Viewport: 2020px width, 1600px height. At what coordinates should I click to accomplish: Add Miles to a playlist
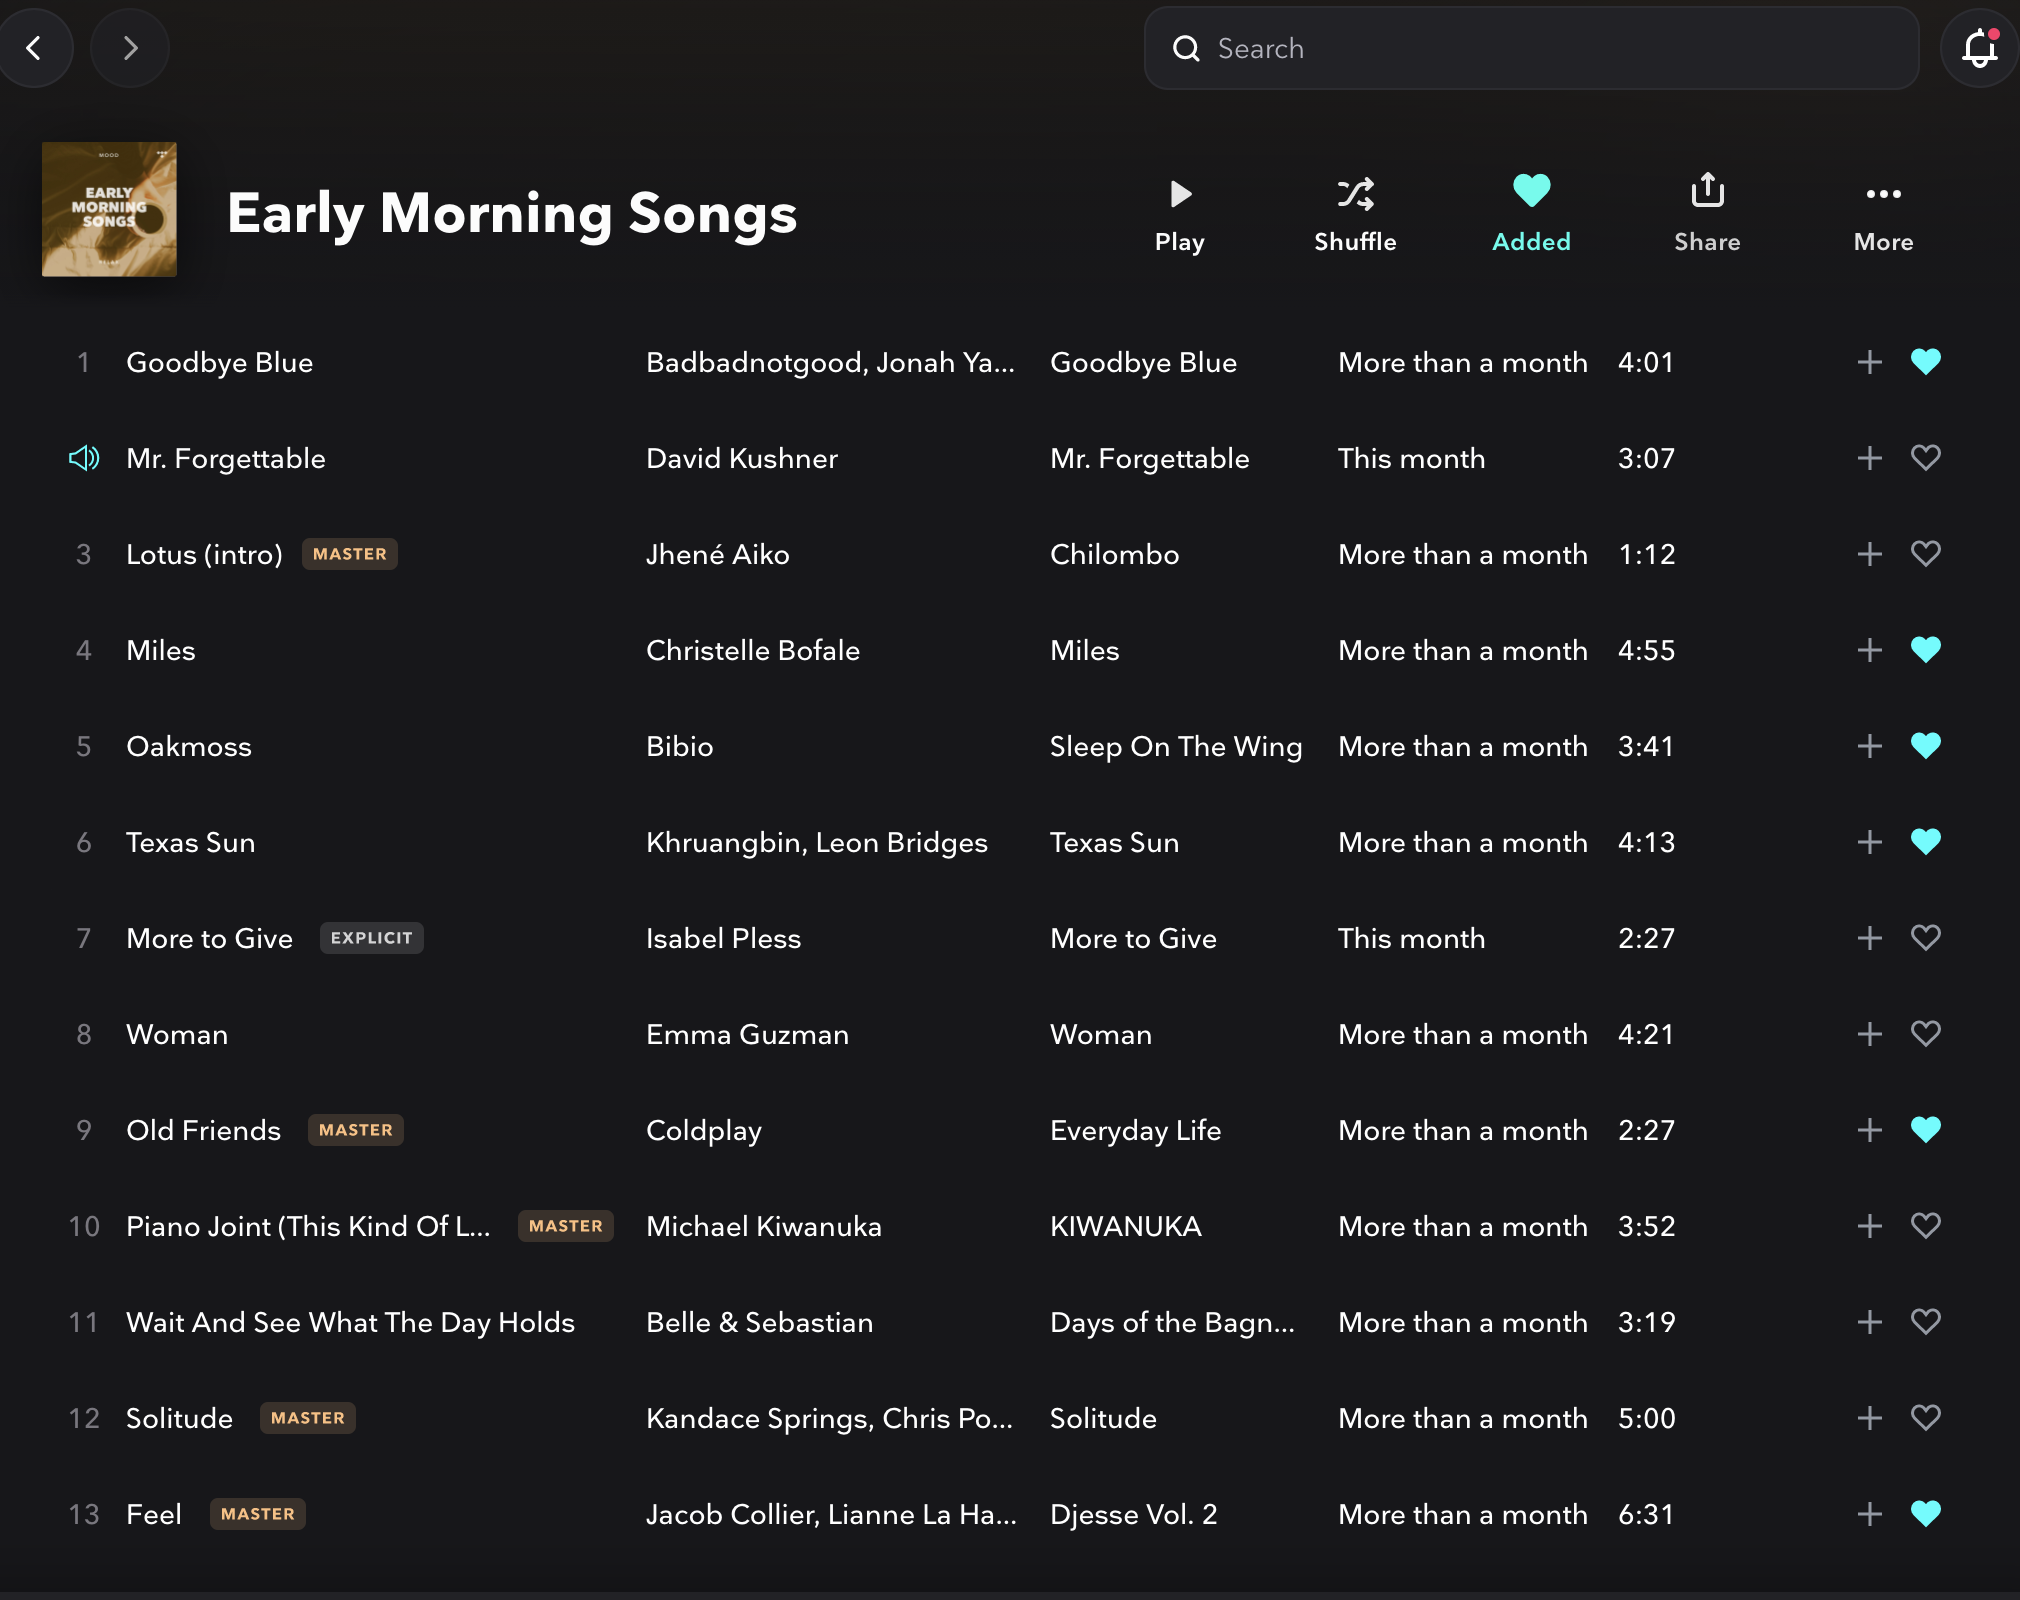pos(1869,650)
